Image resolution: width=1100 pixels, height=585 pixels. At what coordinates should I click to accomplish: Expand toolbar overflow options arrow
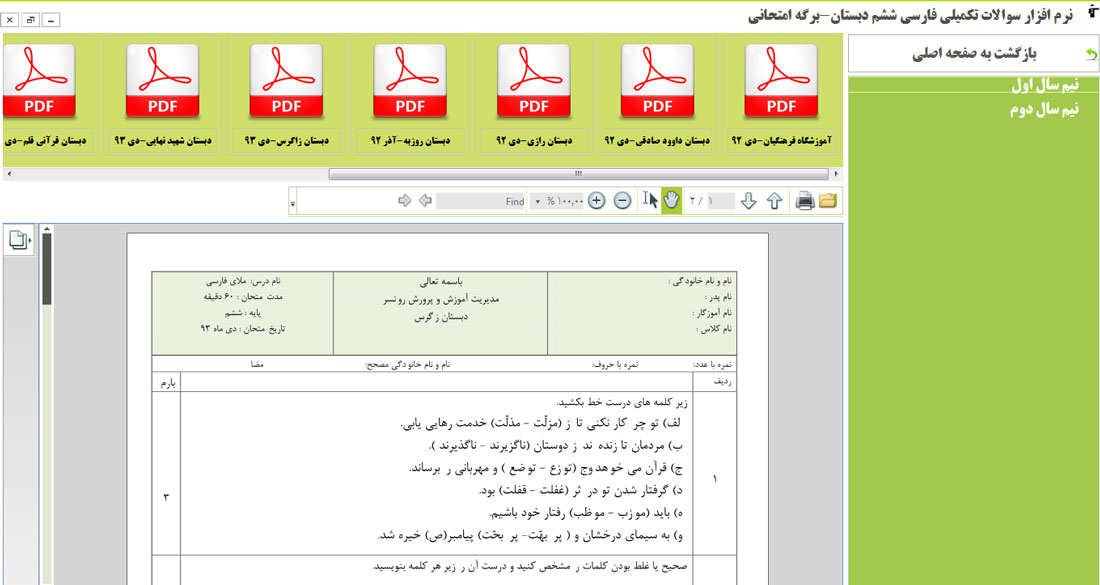(293, 203)
